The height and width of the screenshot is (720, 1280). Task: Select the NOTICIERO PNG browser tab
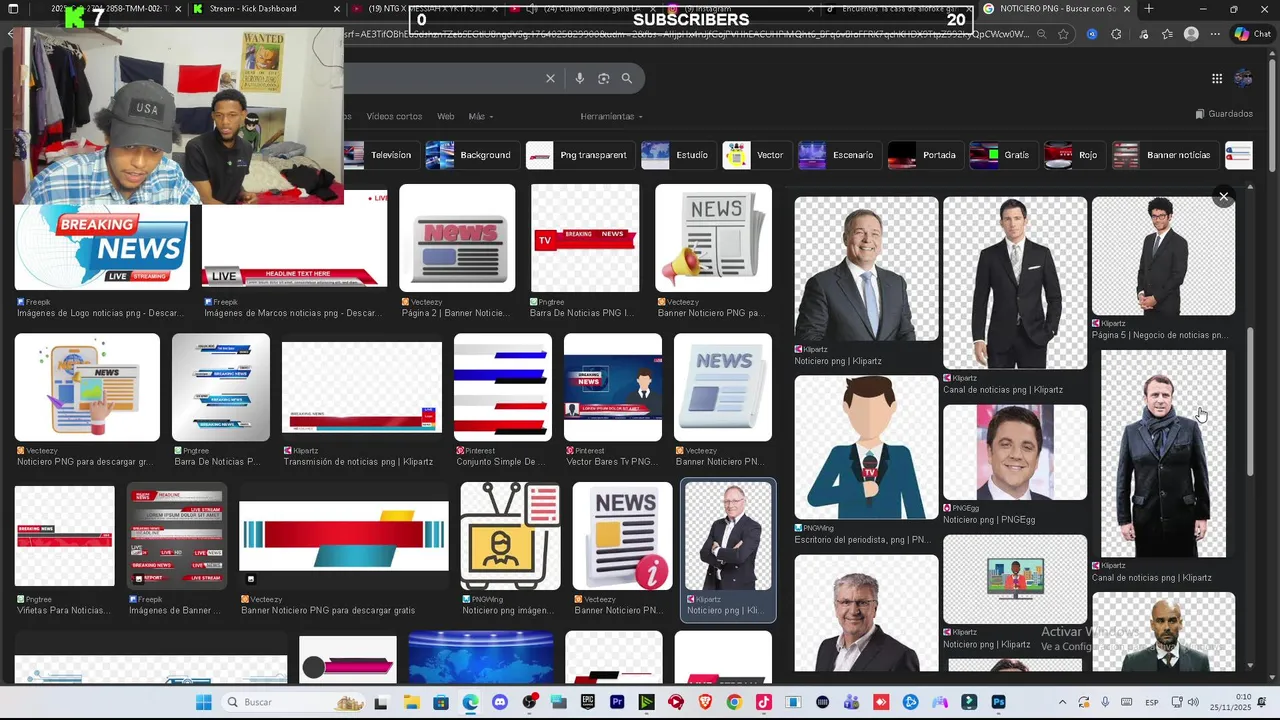tap(1057, 9)
